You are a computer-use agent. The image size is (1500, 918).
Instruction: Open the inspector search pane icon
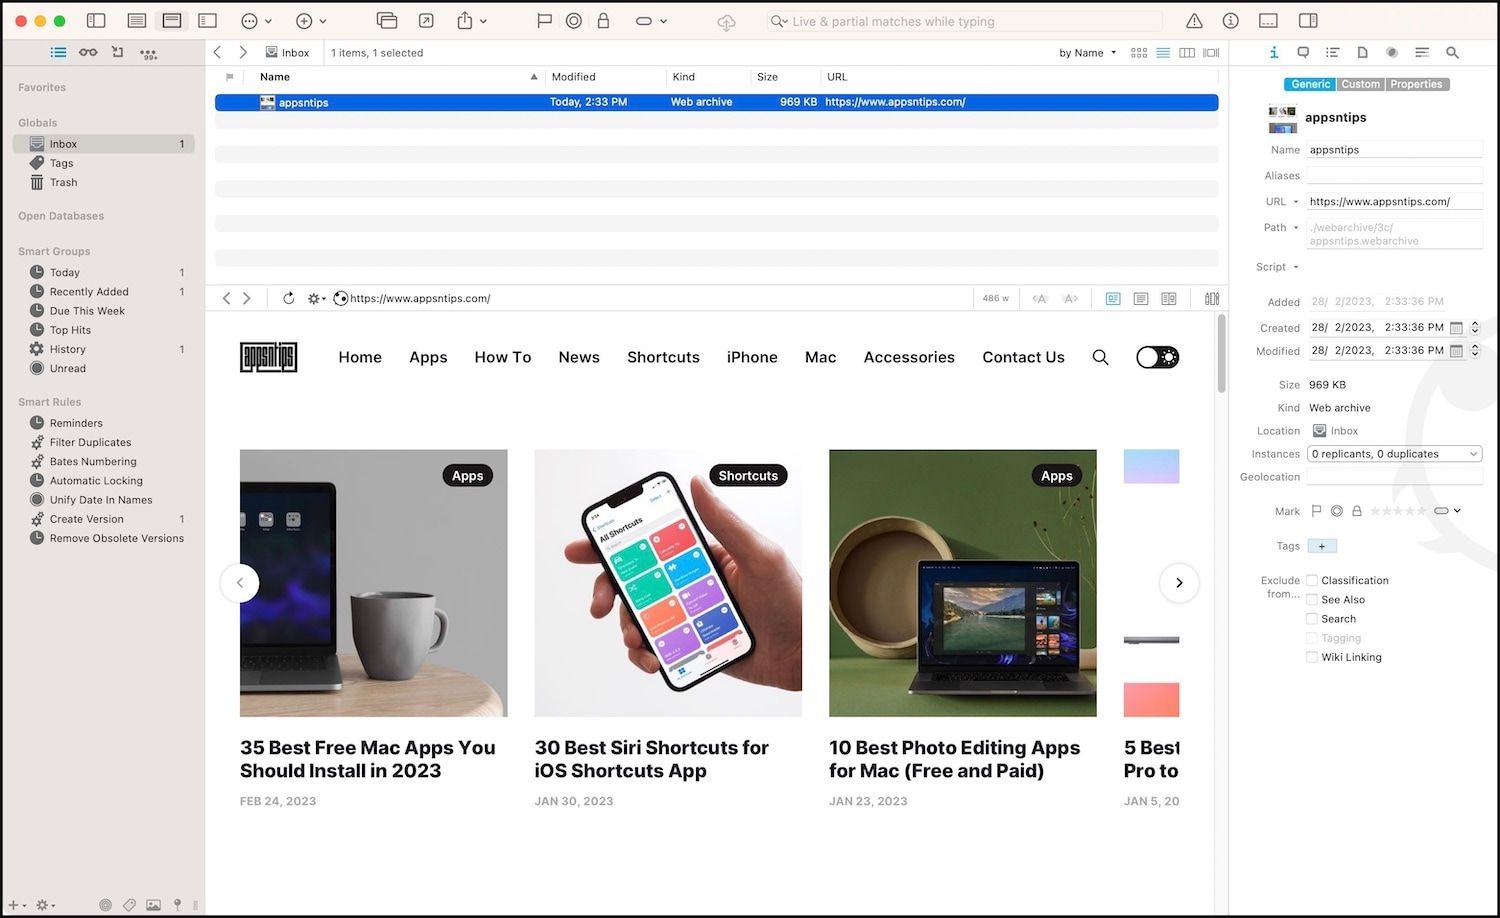click(x=1452, y=52)
